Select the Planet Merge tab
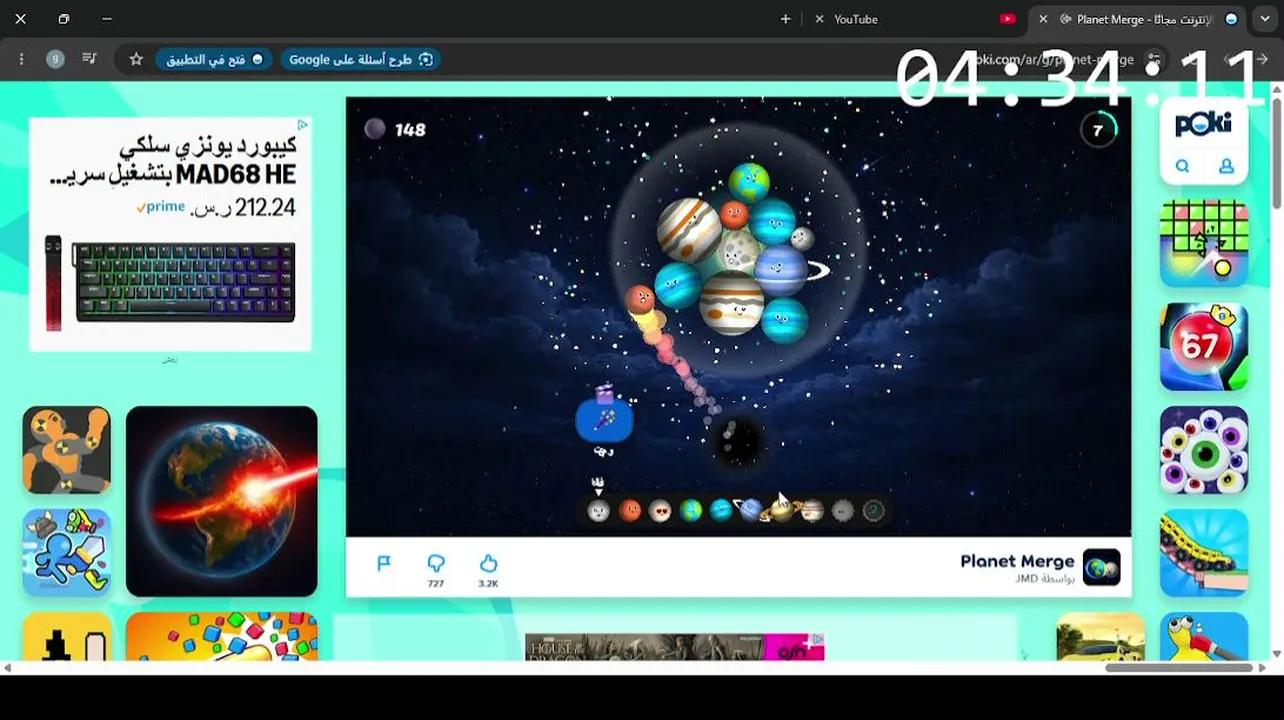The width and height of the screenshot is (1284, 720). (x=1140, y=19)
